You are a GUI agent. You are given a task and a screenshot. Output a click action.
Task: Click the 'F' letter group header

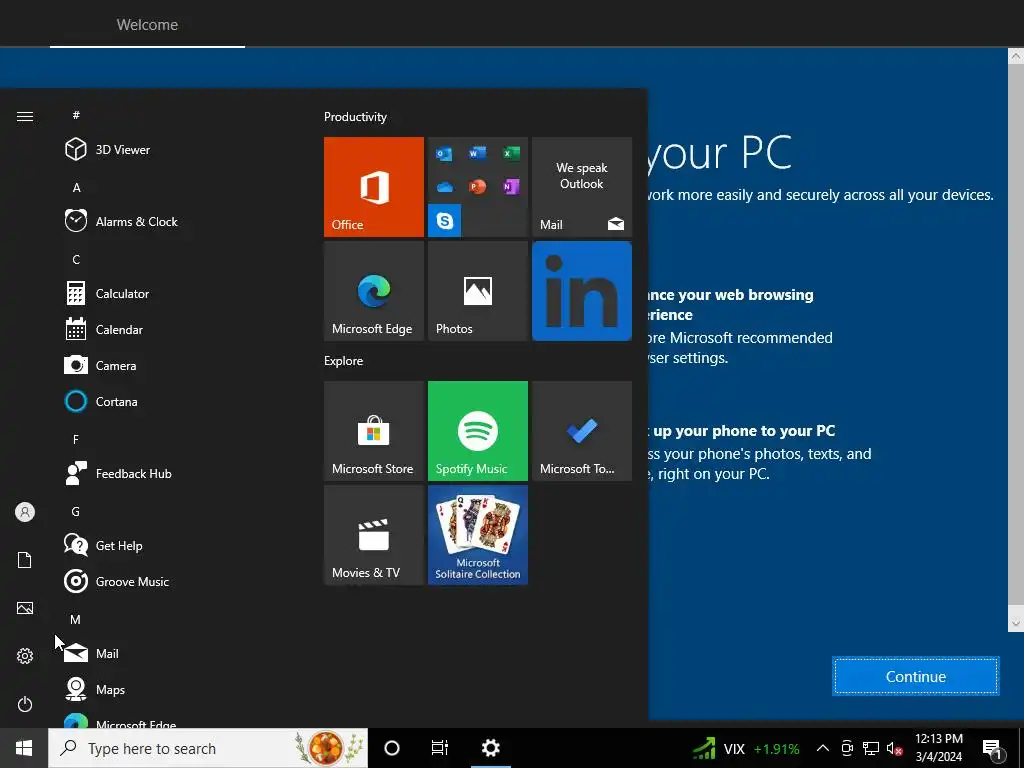[76, 440]
